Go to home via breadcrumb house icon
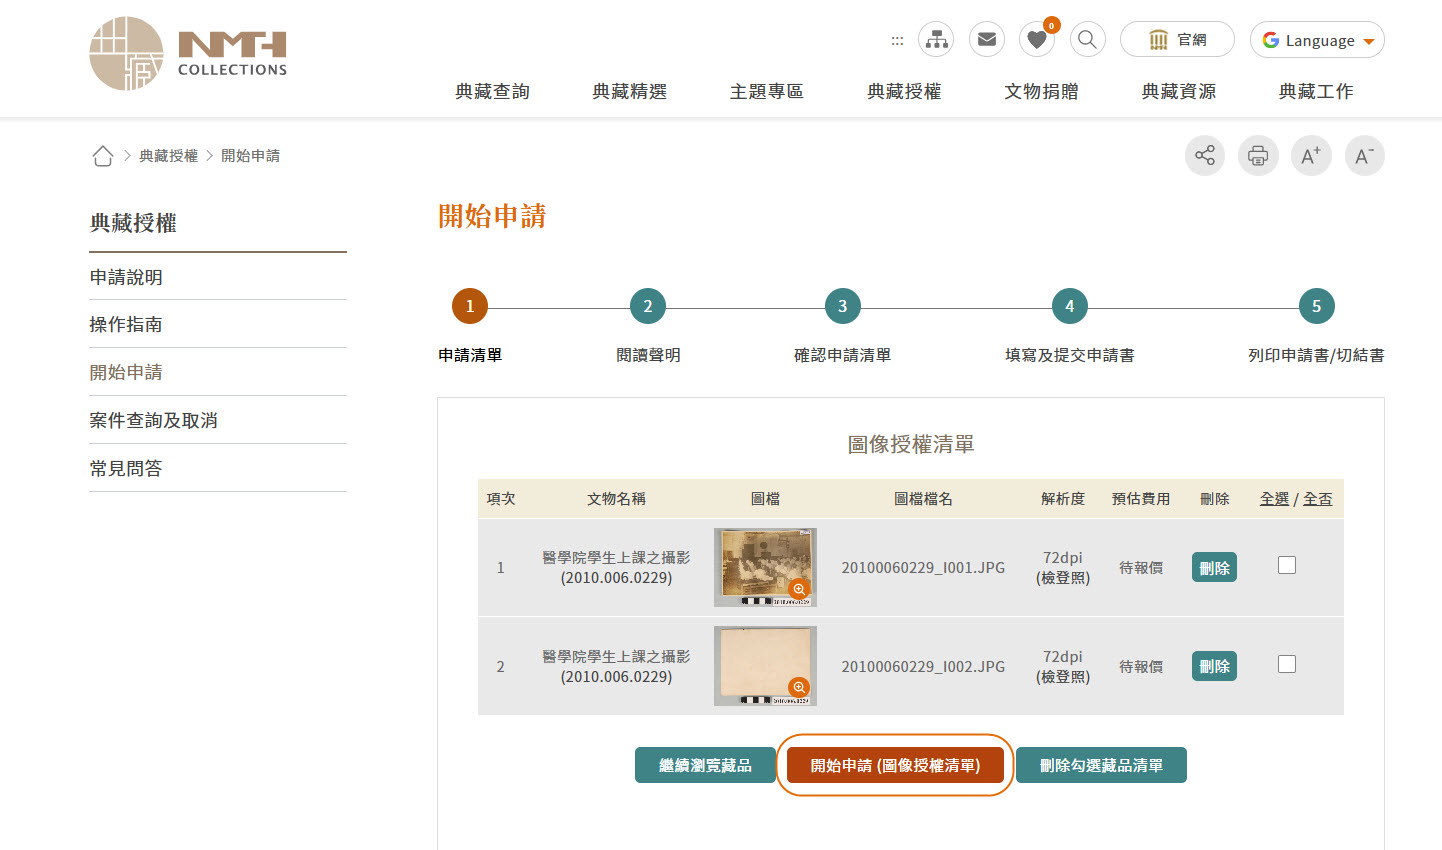The image size is (1442, 850). pyautogui.click(x=102, y=156)
